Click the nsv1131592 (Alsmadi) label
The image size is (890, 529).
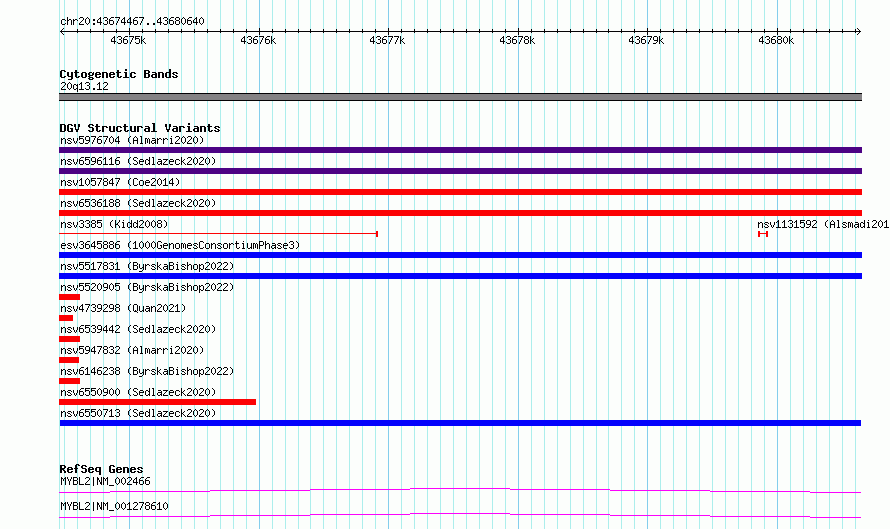click(x=823, y=224)
